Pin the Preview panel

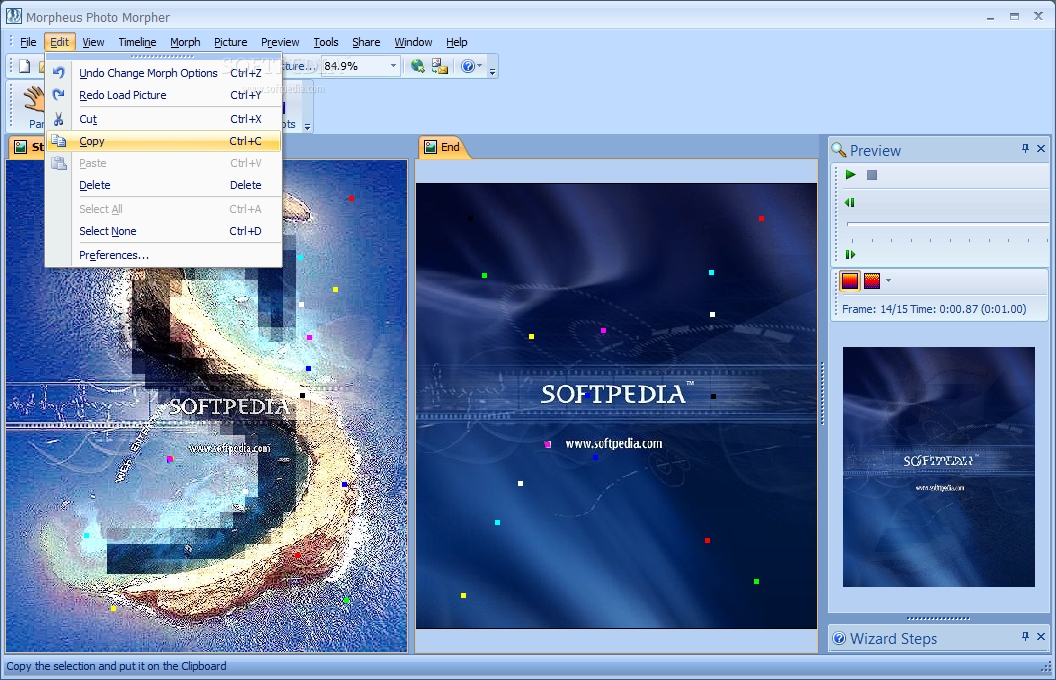1025,148
